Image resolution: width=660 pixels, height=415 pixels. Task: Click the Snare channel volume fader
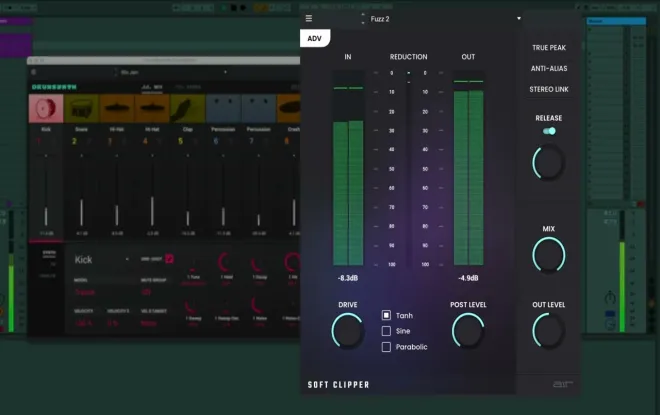(x=81, y=191)
